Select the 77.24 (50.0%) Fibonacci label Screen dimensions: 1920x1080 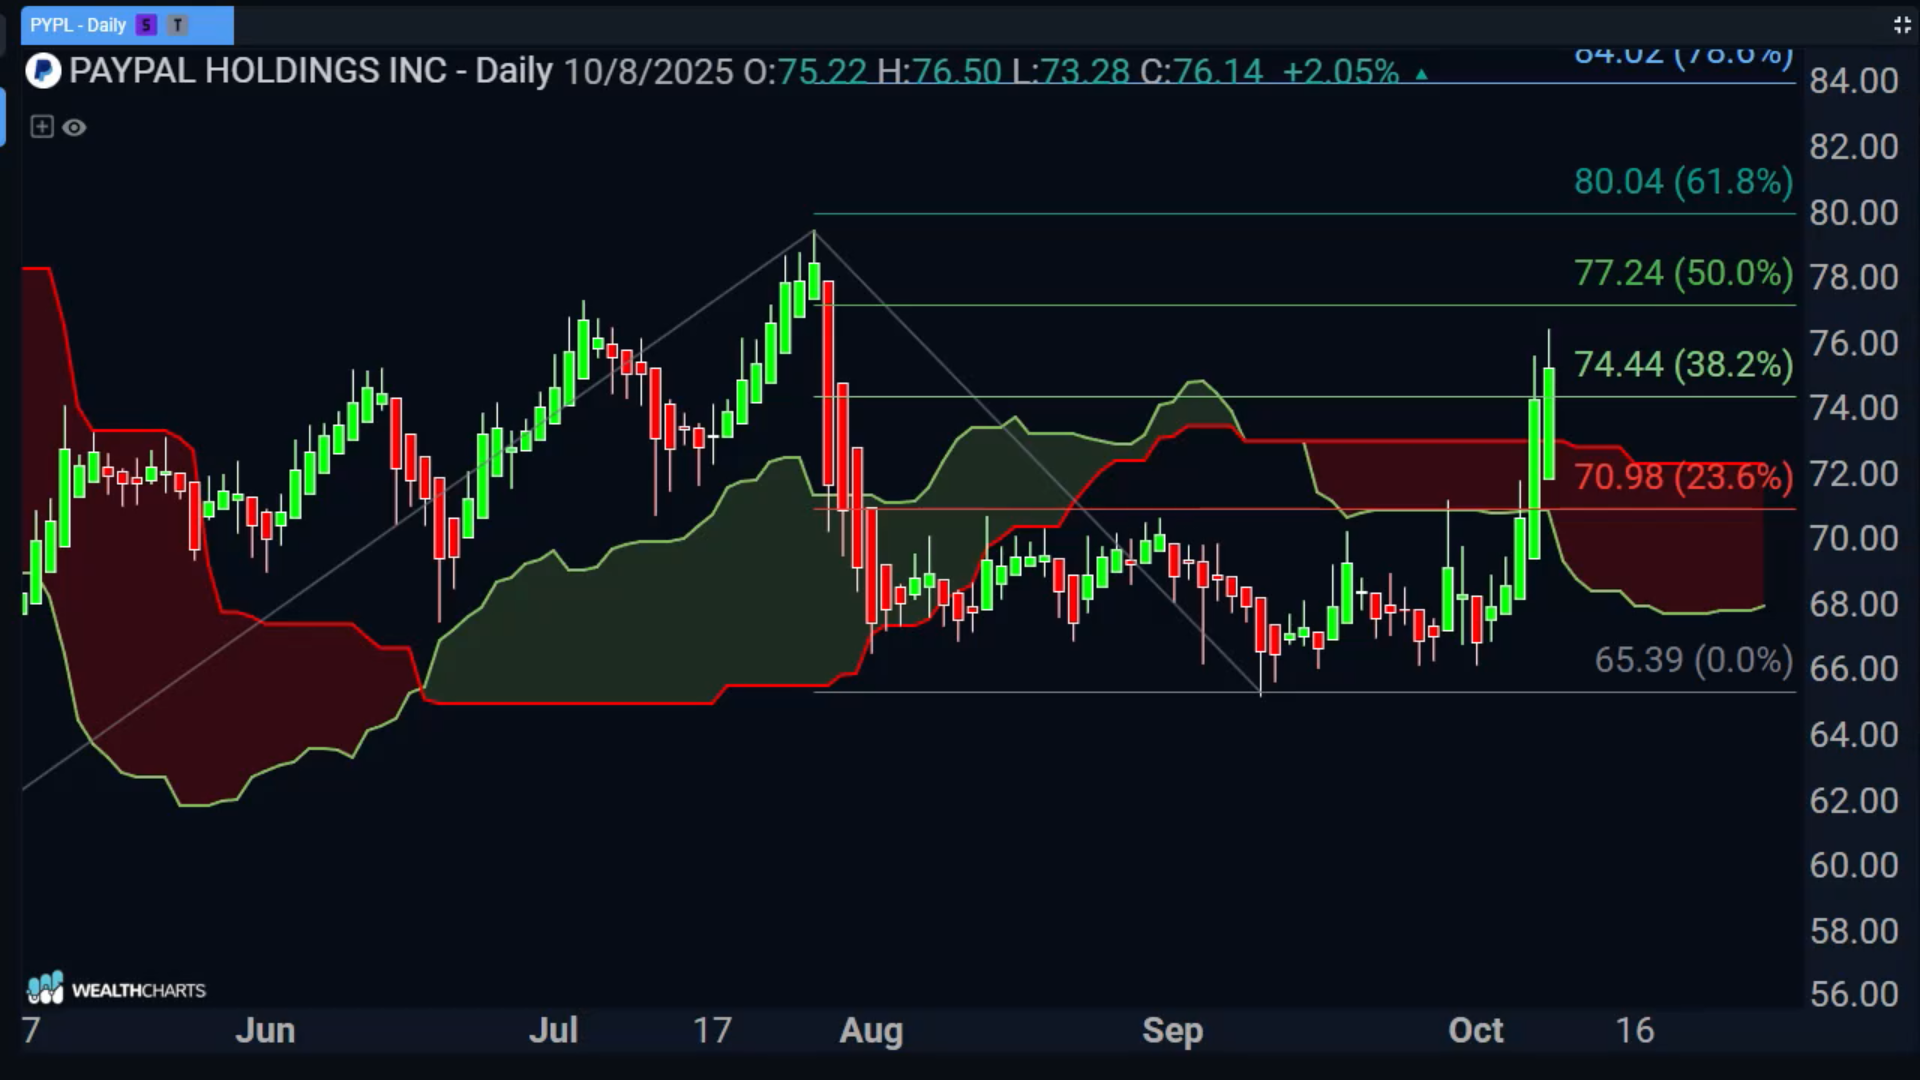(x=1683, y=273)
